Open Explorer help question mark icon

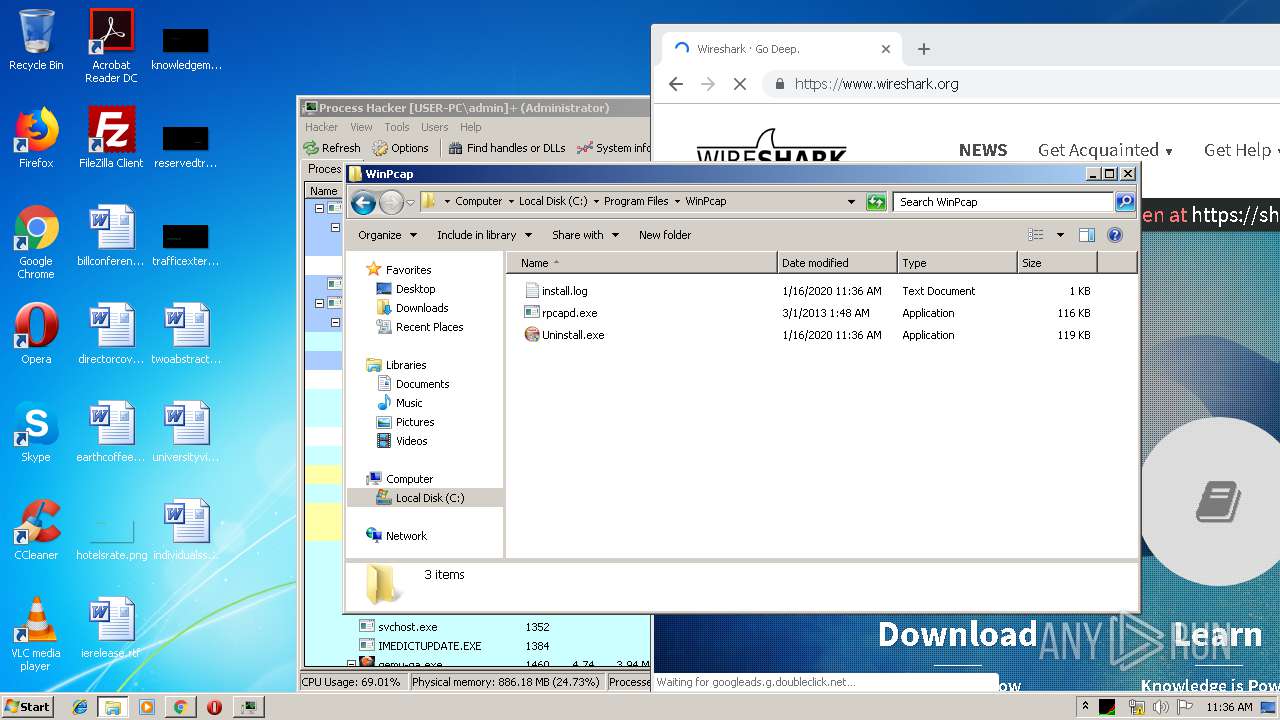[1115, 235]
